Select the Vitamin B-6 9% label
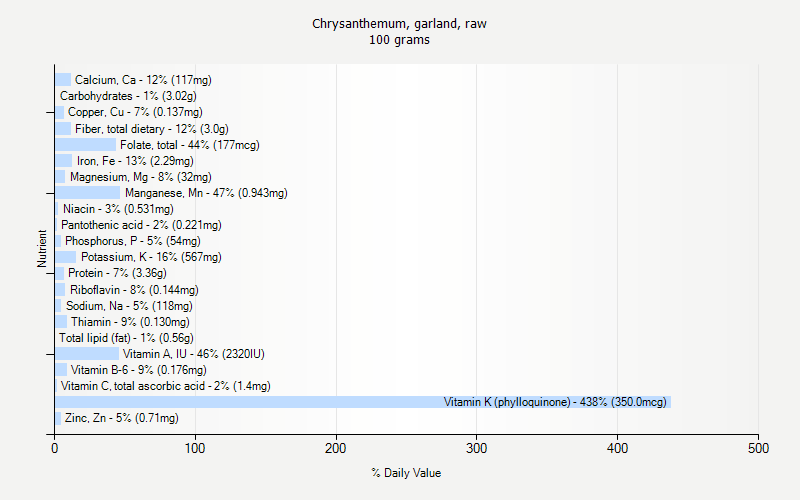 139,370
